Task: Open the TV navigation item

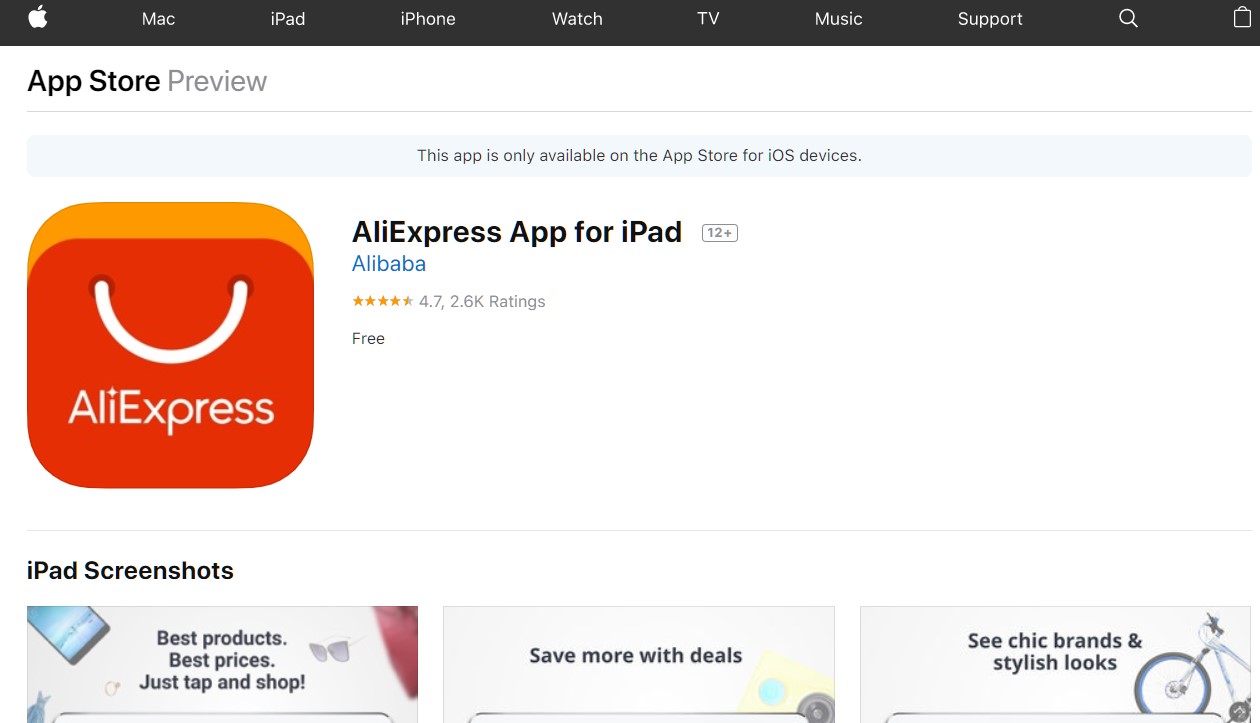Action: pyautogui.click(x=708, y=18)
